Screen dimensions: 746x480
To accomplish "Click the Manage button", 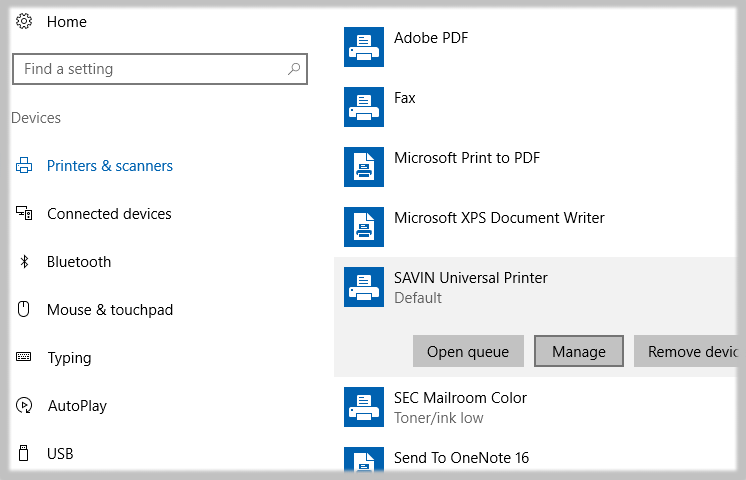I will [579, 351].
